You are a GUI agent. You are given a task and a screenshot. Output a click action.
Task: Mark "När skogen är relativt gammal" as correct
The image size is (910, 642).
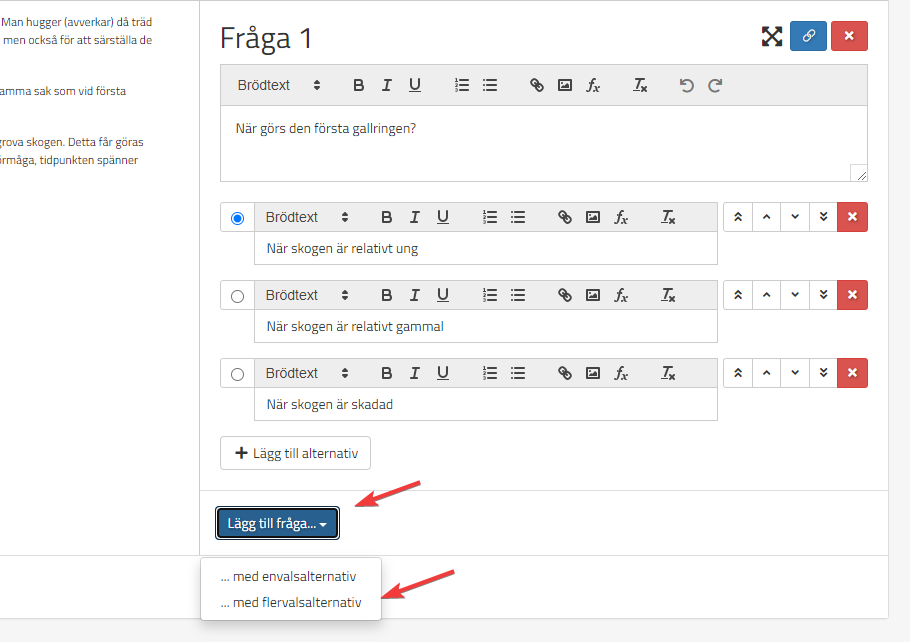237,296
